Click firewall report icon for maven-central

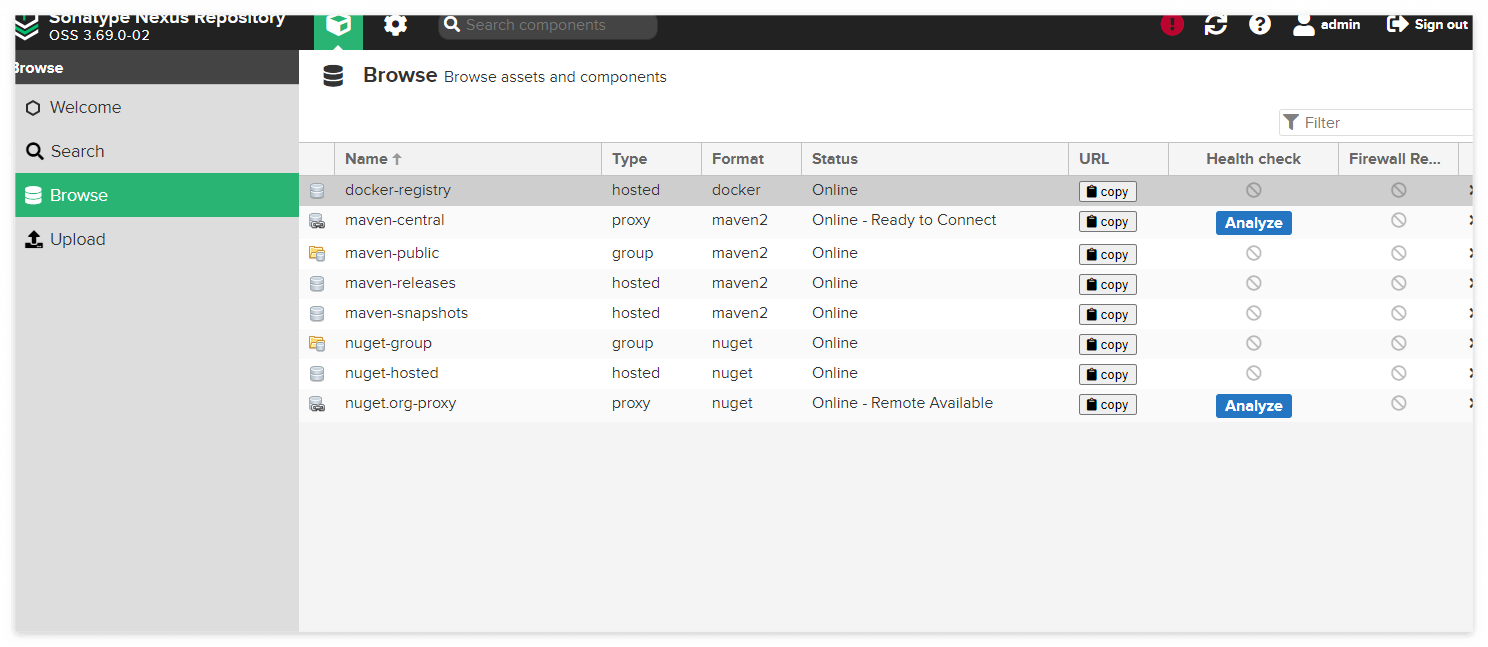point(1399,220)
